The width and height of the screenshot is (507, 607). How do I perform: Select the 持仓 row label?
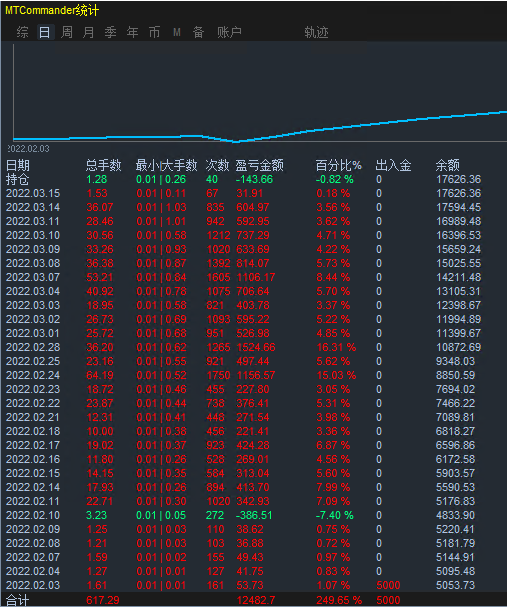[17, 180]
